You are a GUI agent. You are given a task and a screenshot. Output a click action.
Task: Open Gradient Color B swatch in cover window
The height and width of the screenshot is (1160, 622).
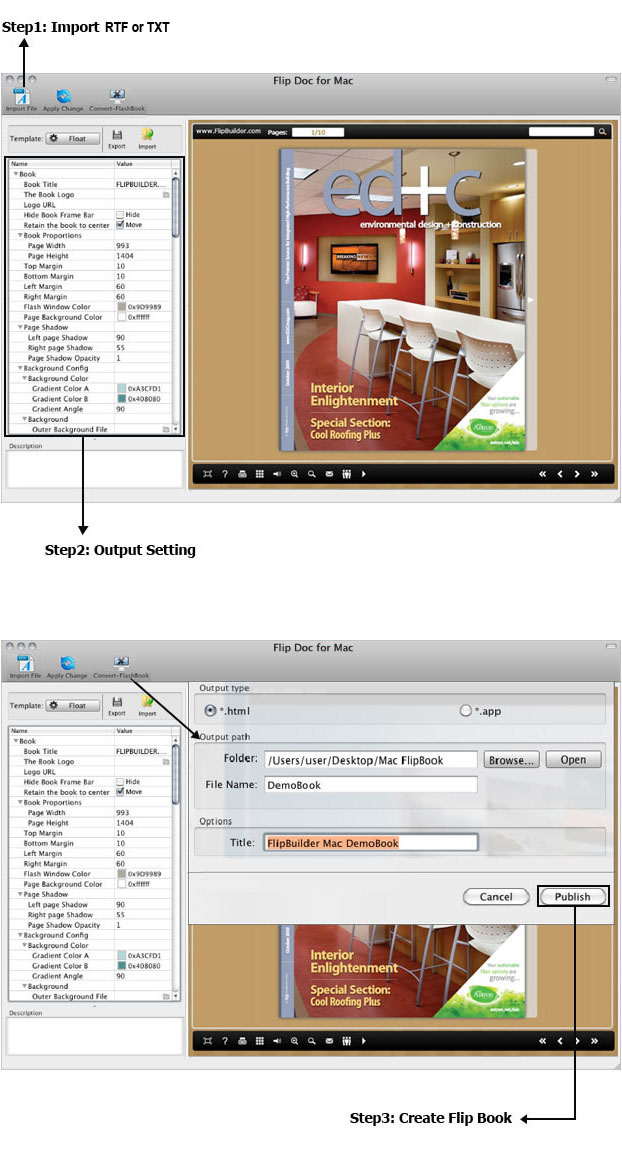point(121,399)
